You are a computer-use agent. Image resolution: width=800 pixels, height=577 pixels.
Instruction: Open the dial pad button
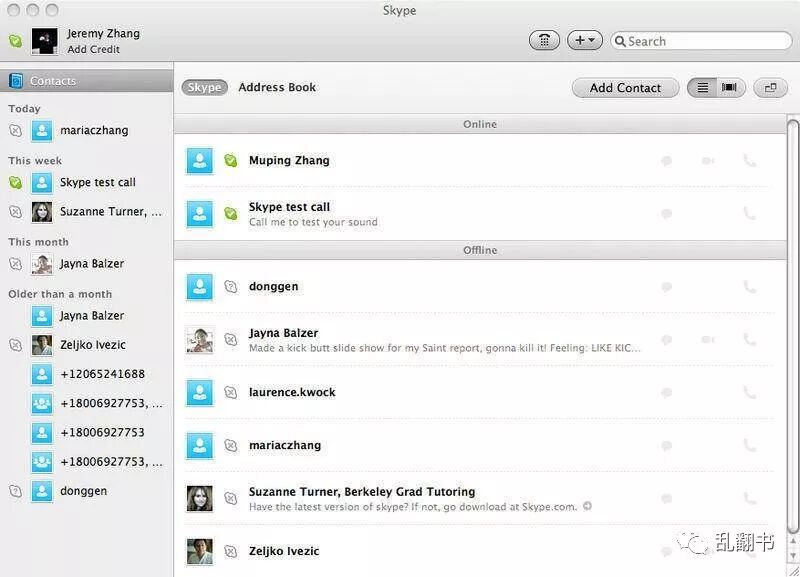point(544,40)
